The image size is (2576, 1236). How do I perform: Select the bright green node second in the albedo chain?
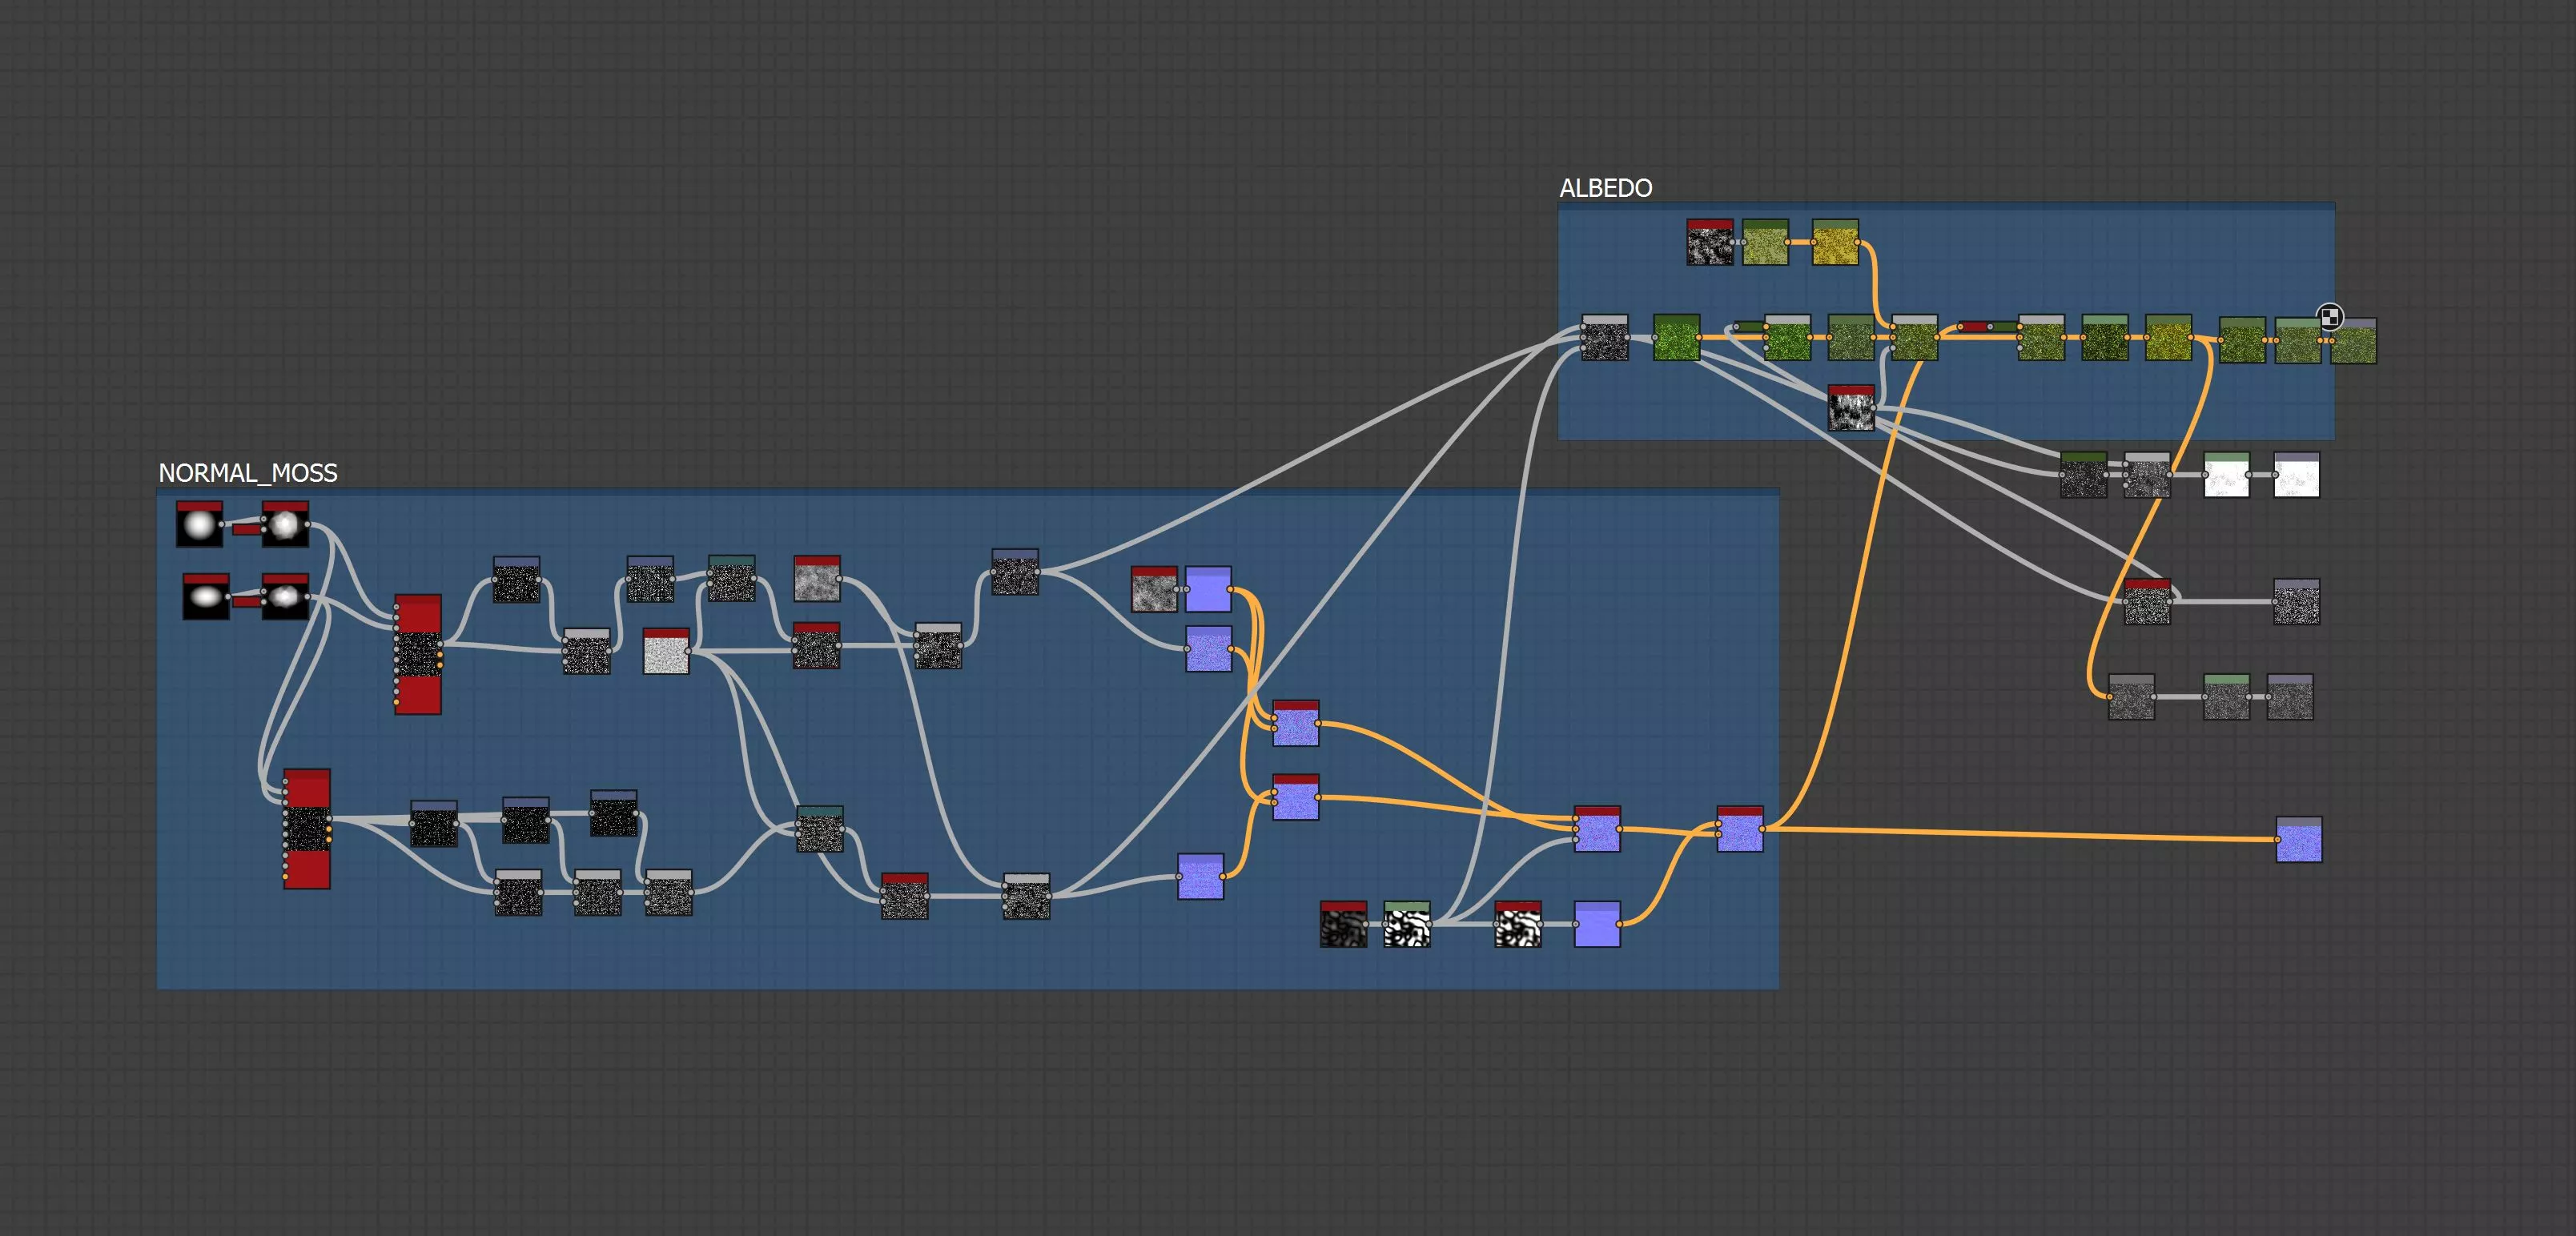click(1677, 338)
